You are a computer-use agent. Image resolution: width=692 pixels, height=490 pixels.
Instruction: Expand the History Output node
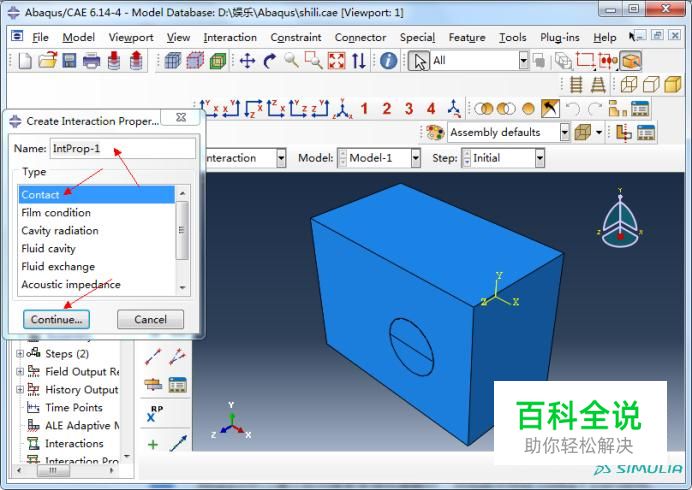point(19,390)
